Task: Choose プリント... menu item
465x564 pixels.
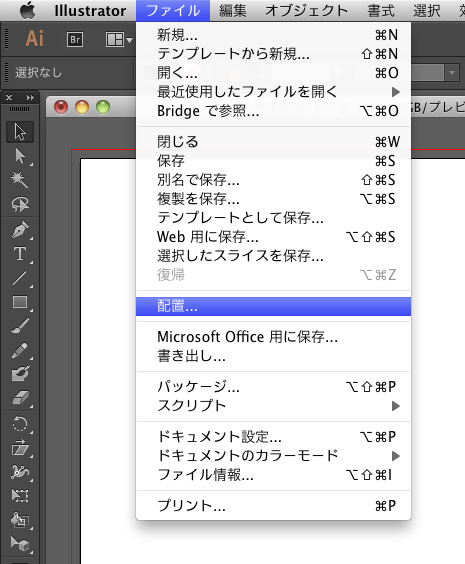Action: click(273, 506)
